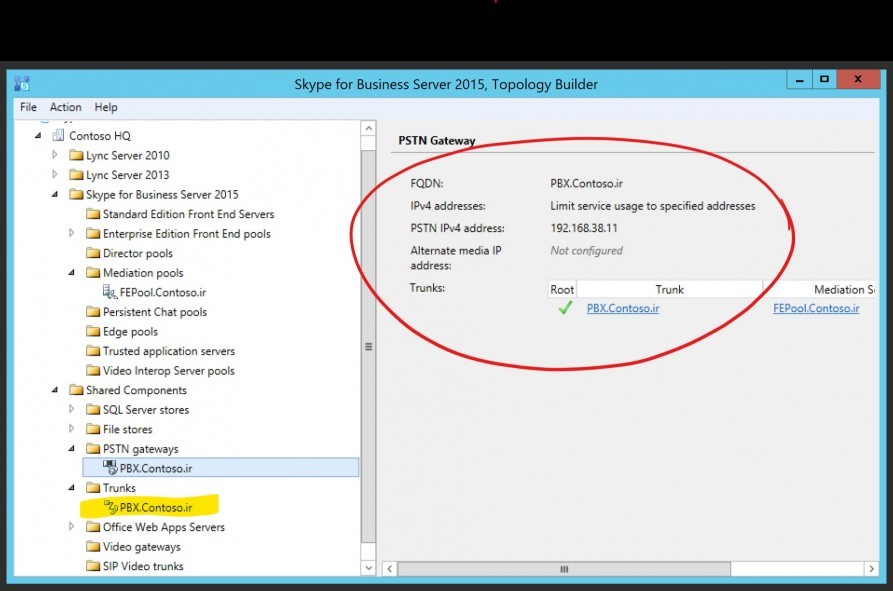893x591 pixels.
Task: Click the Shared Components folder icon
Action: click(76, 390)
